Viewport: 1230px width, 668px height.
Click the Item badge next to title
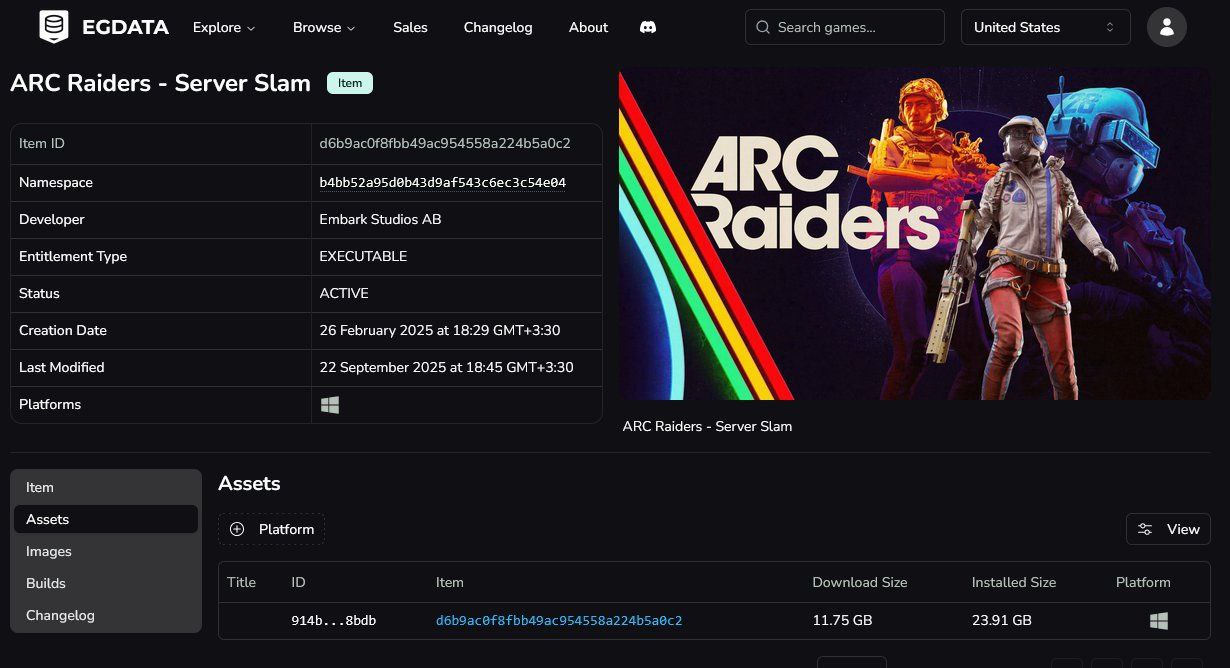click(x=350, y=83)
